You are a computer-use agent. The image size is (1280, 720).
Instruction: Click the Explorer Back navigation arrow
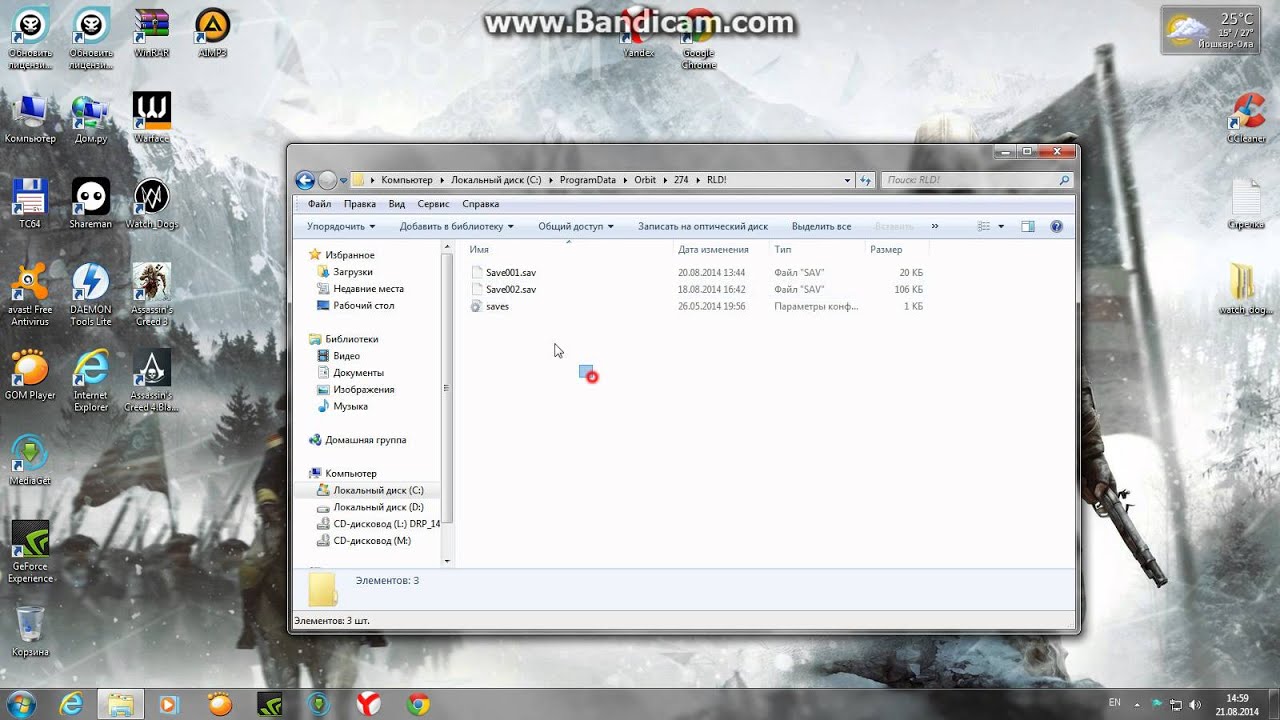tap(305, 181)
